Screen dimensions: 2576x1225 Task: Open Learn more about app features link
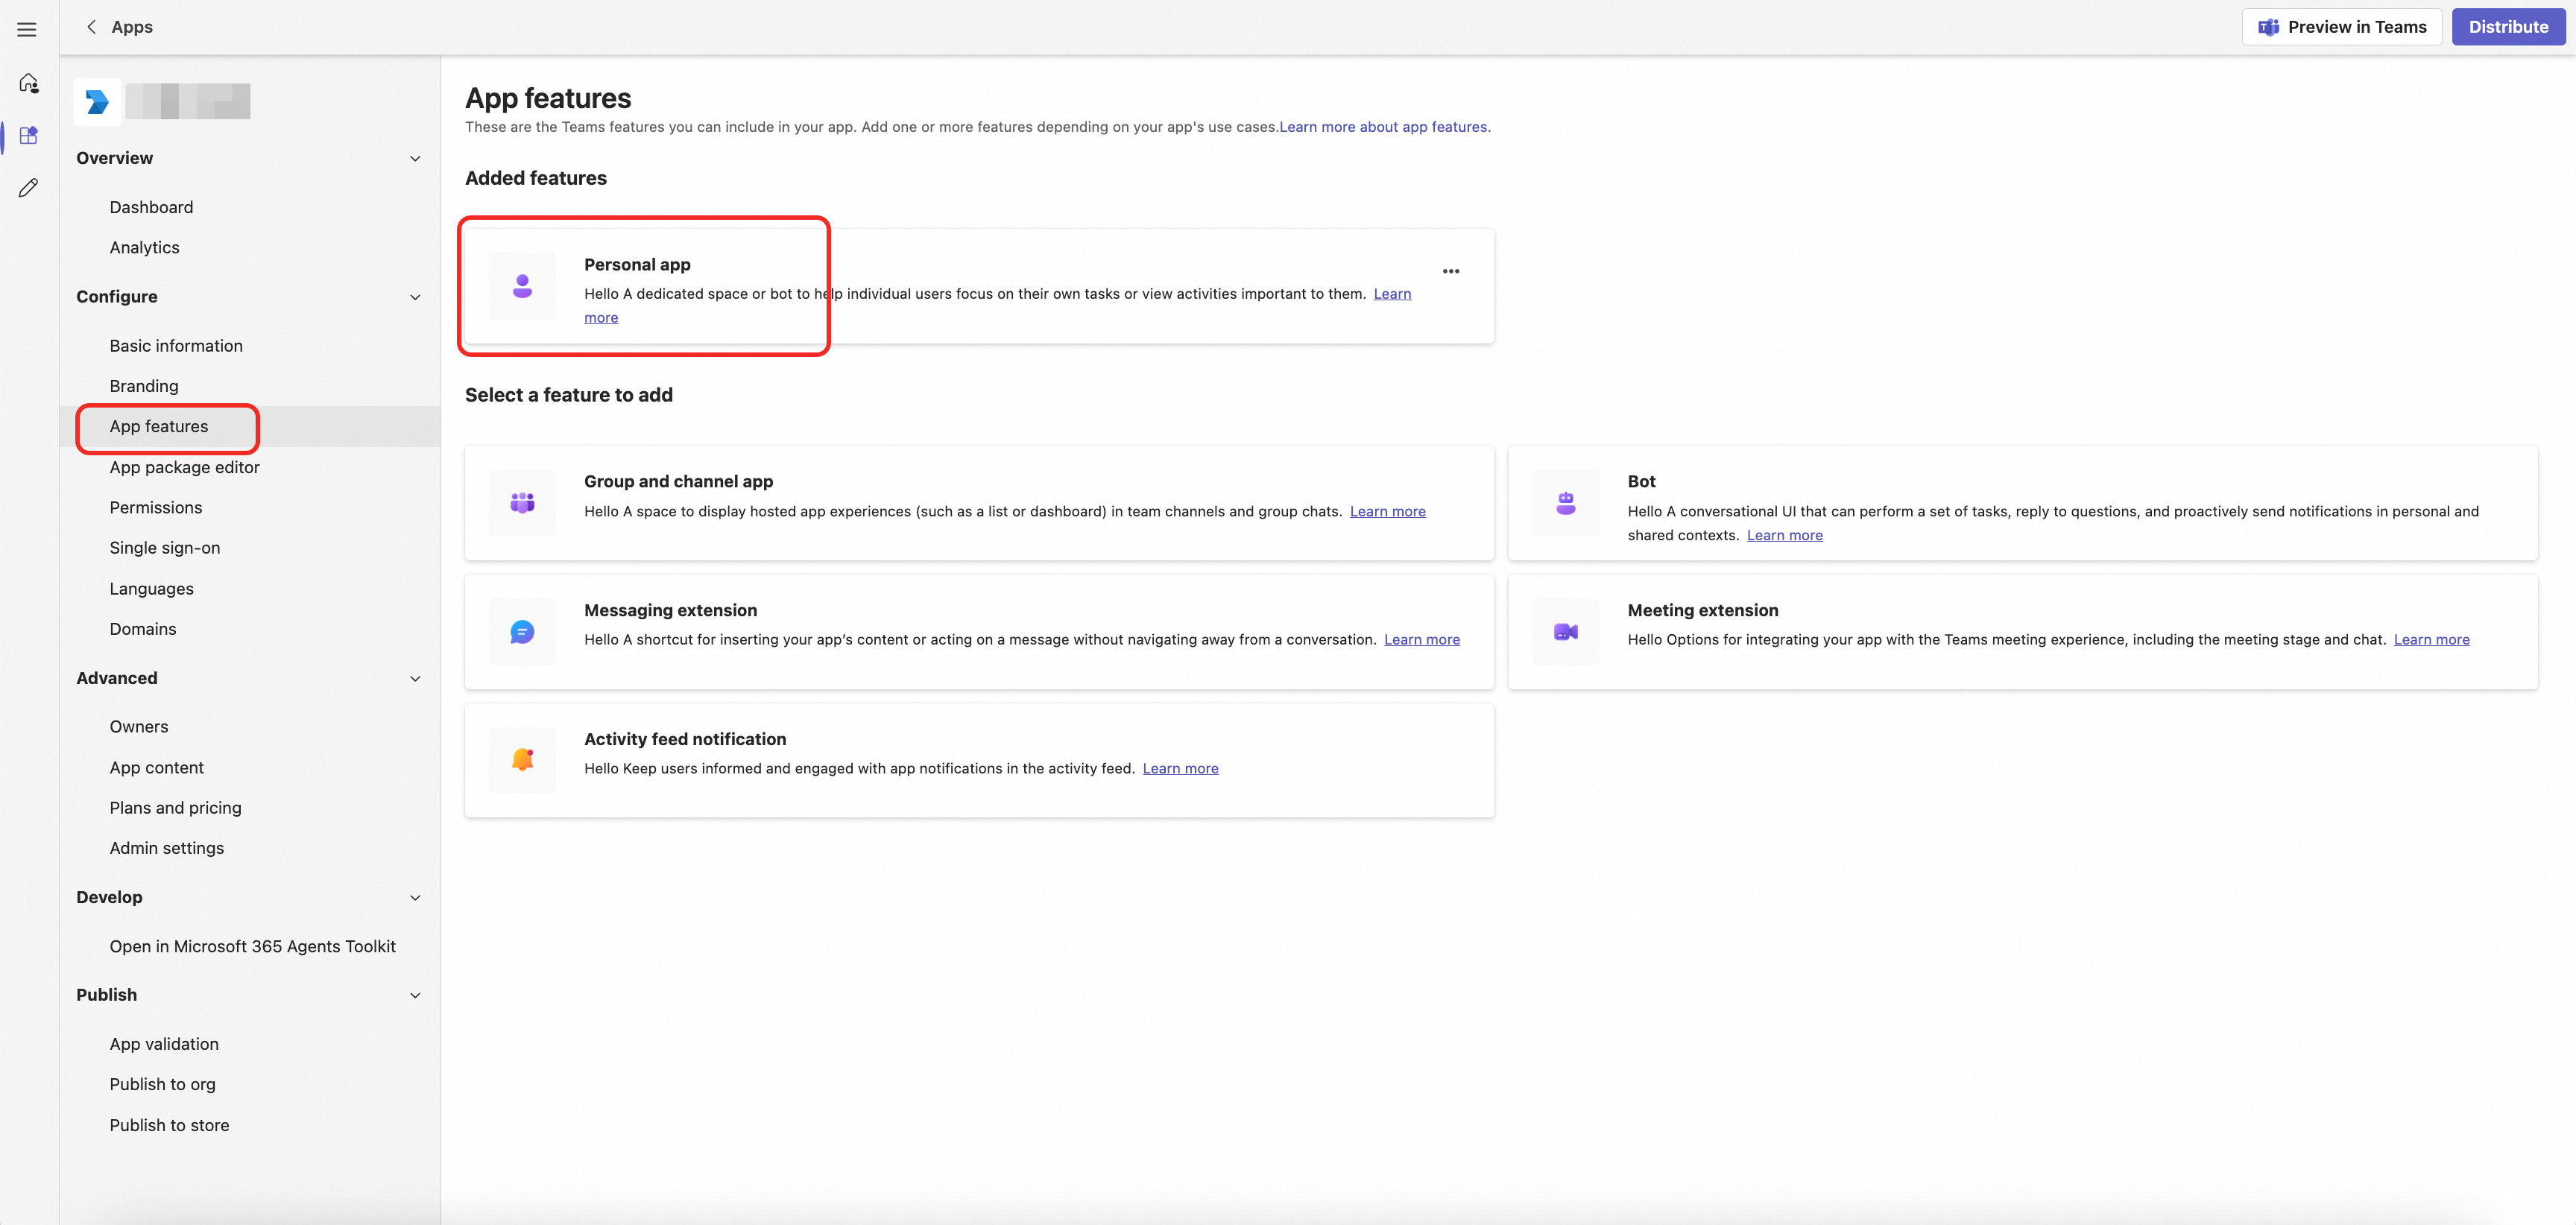coord(1384,127)
